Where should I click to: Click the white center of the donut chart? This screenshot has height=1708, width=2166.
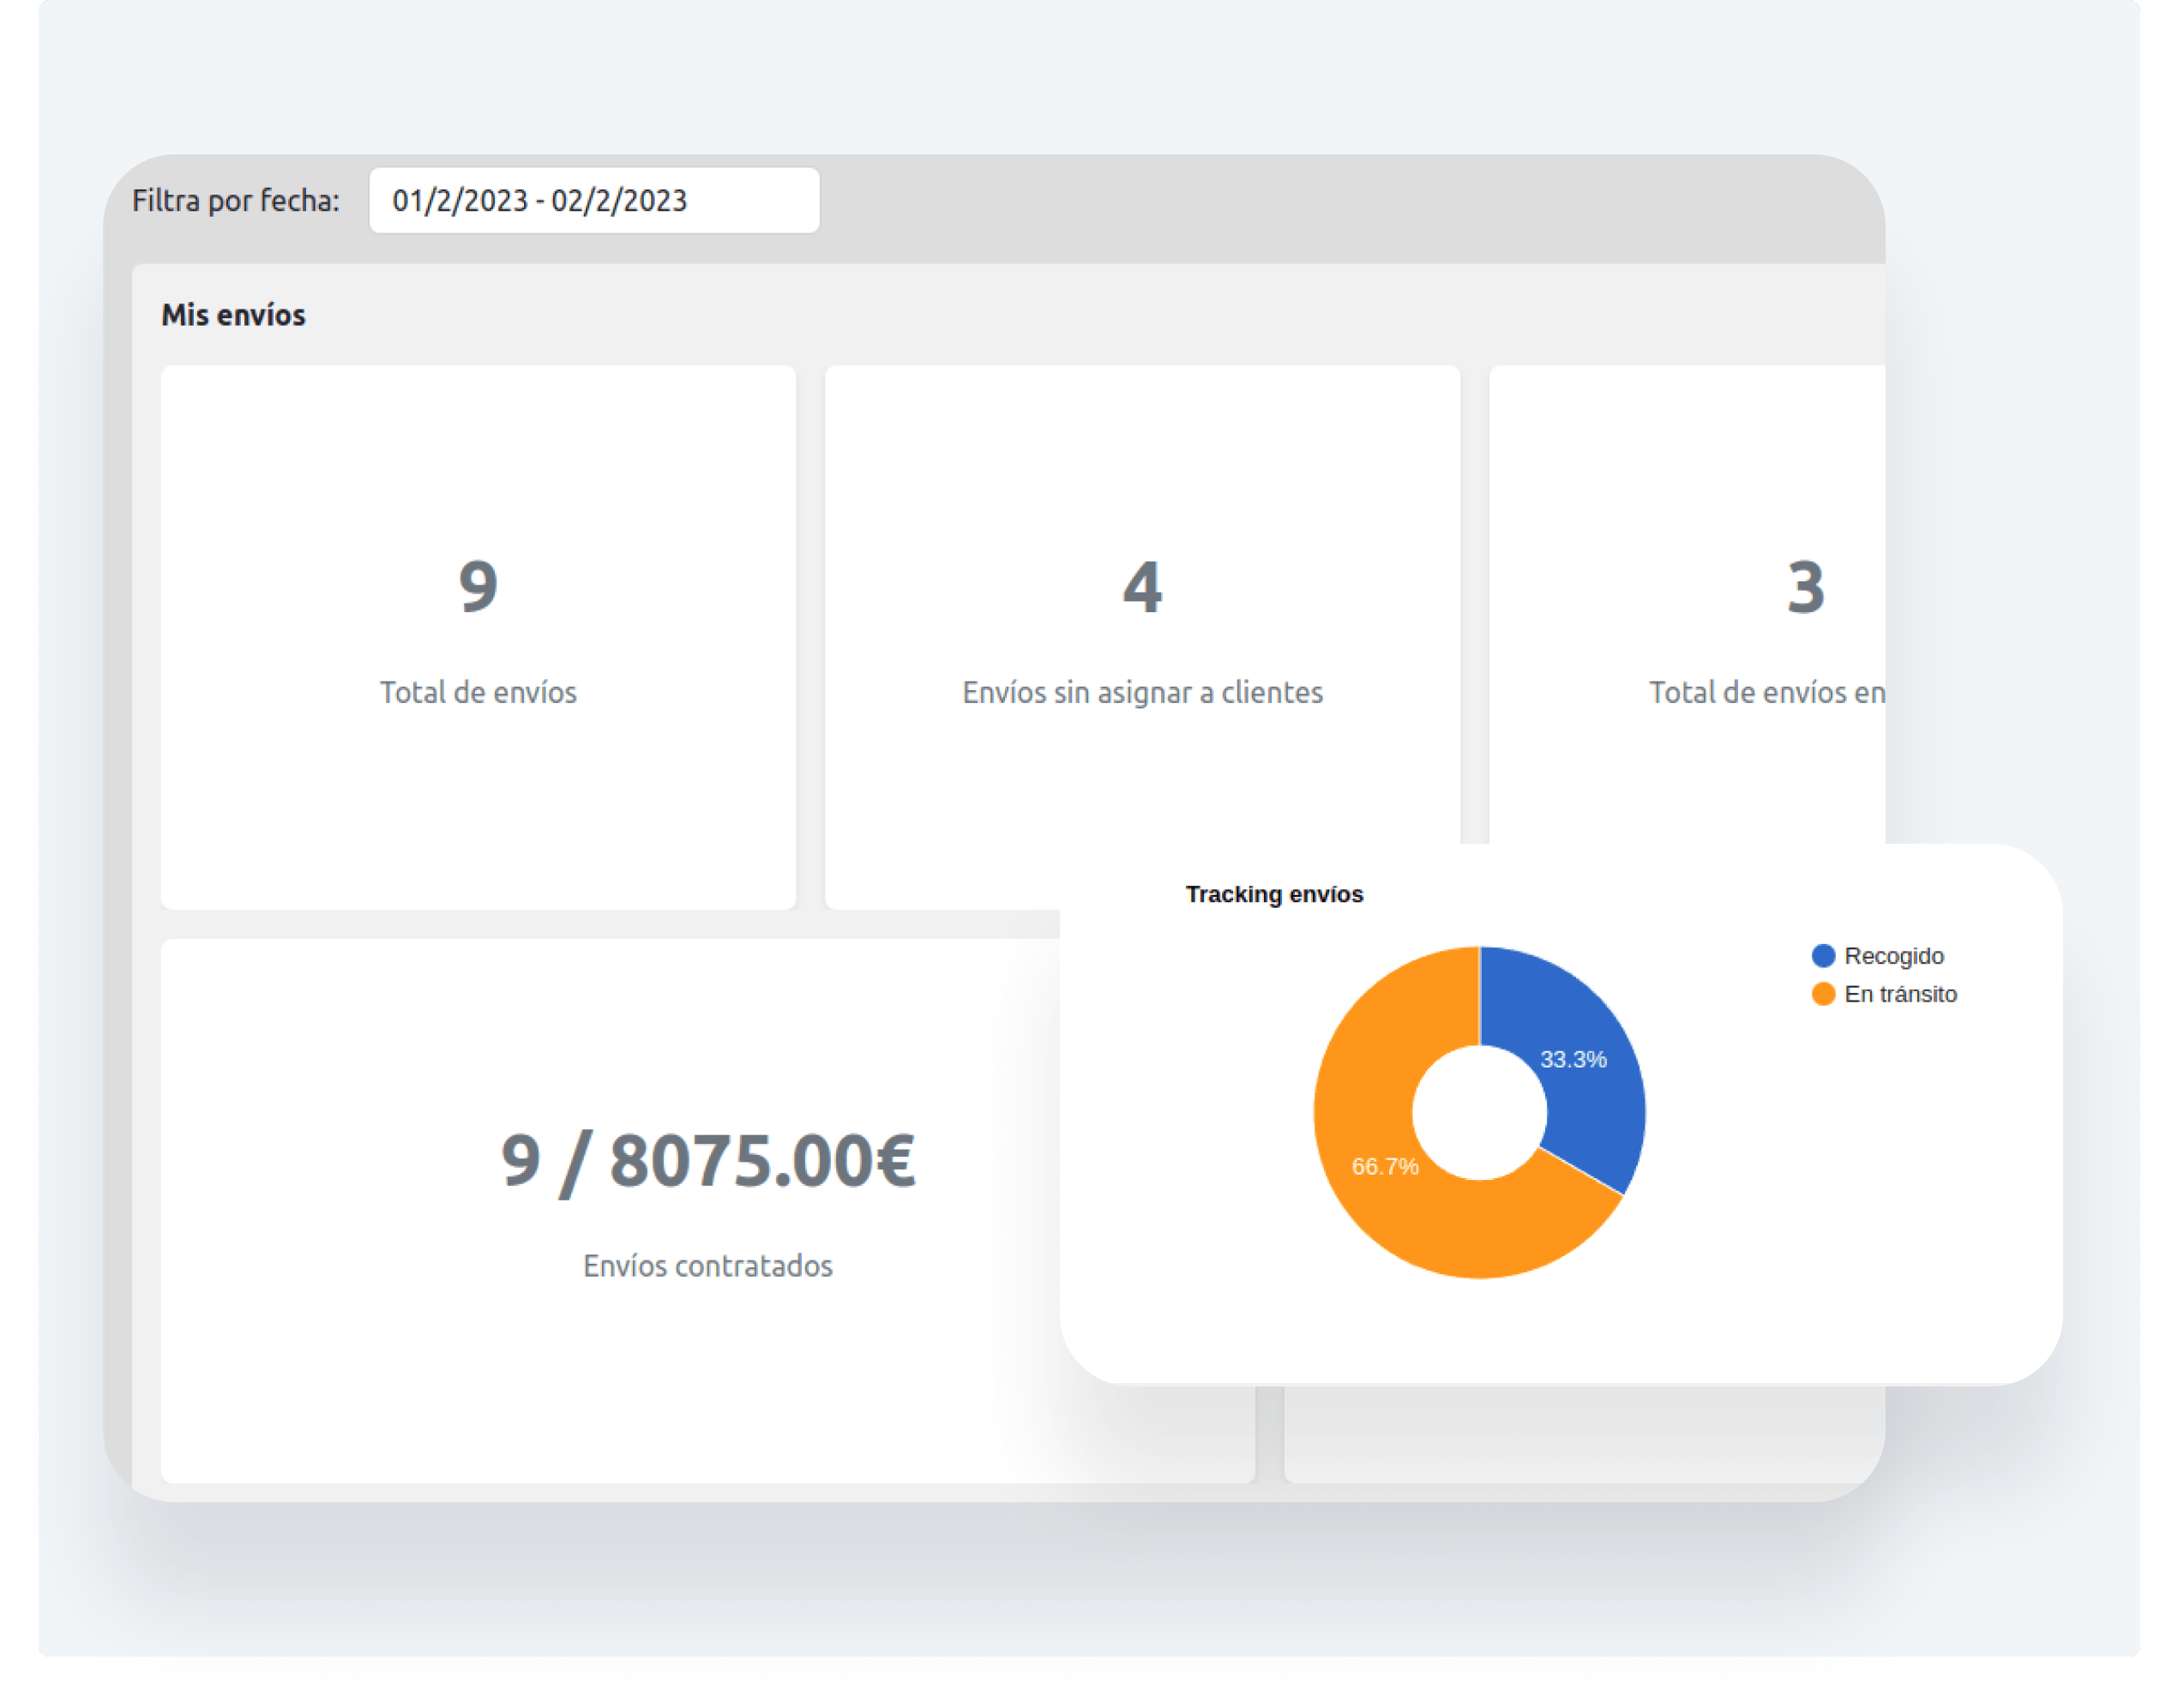coord(1479,1112)
